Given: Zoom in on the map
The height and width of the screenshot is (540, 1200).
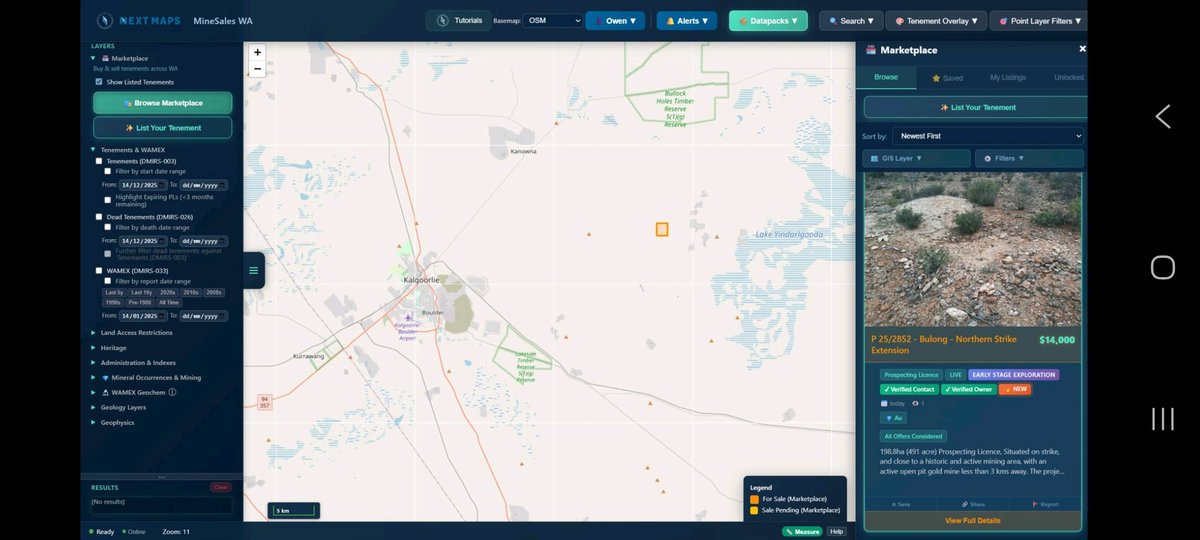Looking at the screenshot, I should point(258,52).
